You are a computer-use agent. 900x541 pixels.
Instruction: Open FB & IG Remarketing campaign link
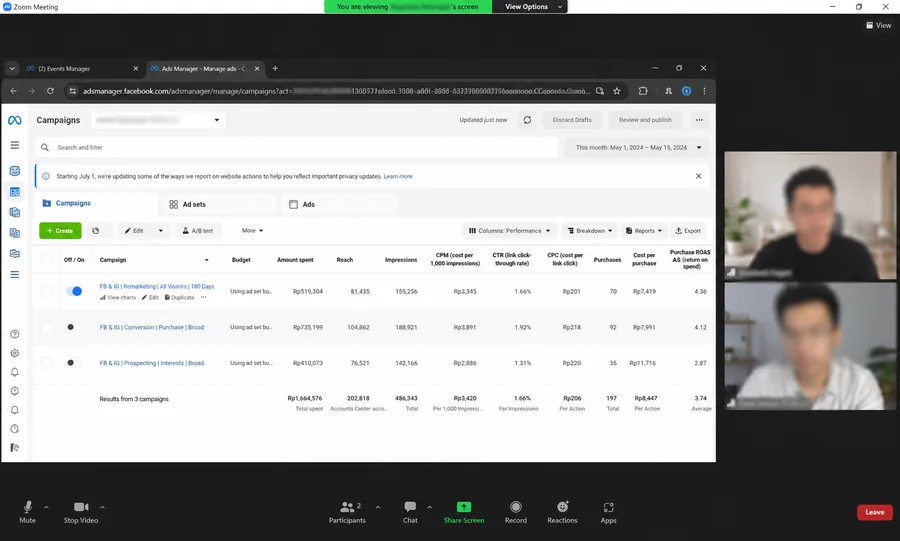click(157, 286)
